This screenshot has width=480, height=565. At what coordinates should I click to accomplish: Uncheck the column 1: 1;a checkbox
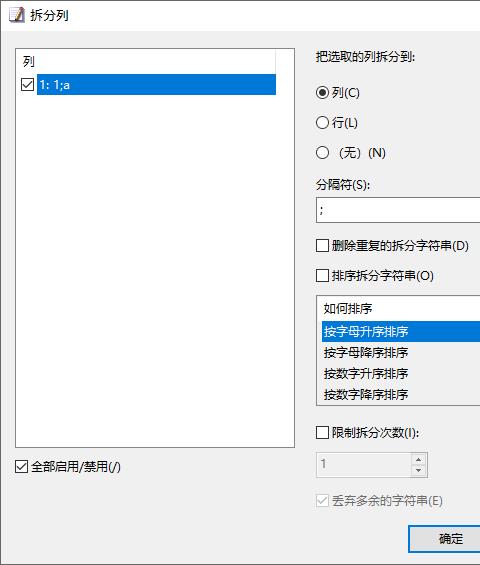[27, 85]
